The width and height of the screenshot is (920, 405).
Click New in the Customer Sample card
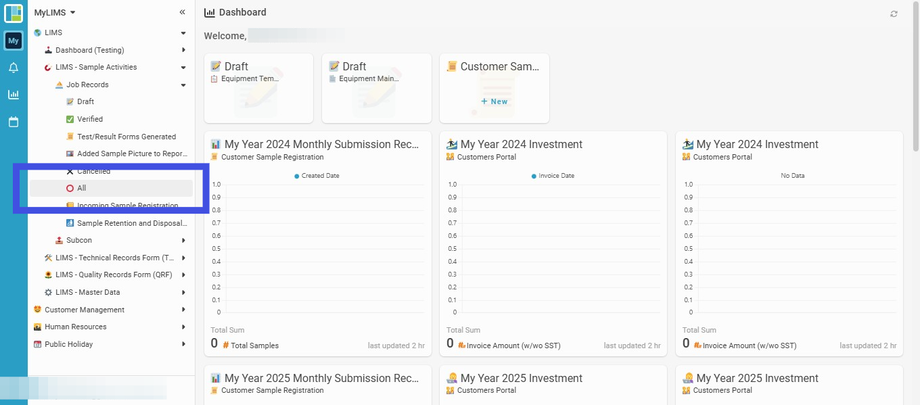tap(494, 101)
